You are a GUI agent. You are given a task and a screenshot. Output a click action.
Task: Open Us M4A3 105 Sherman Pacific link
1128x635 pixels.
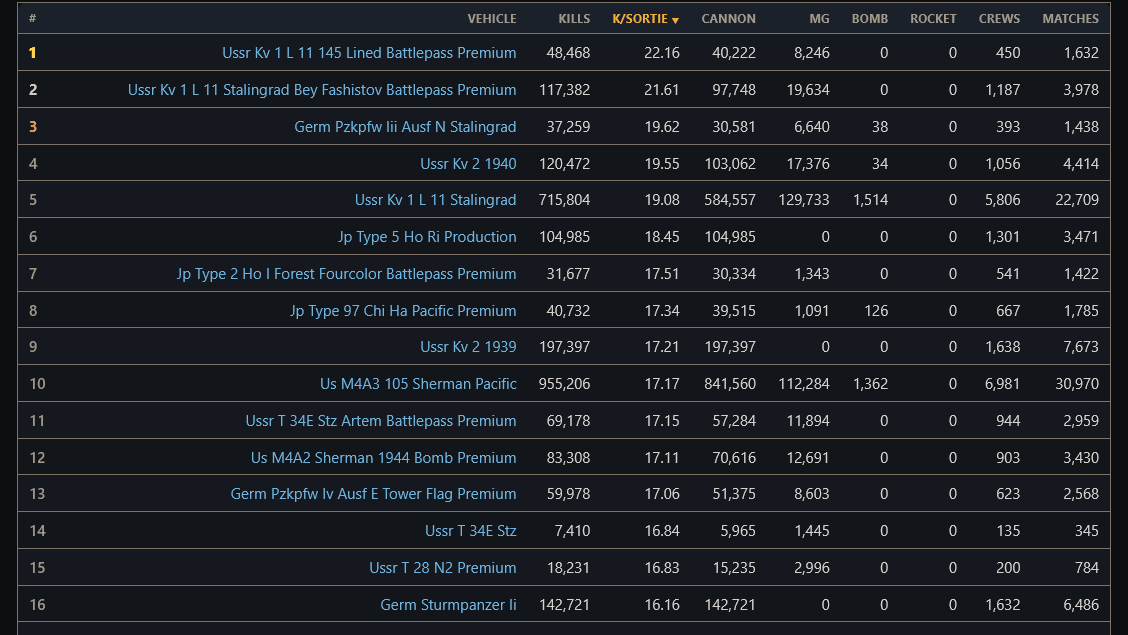[418, 383]
